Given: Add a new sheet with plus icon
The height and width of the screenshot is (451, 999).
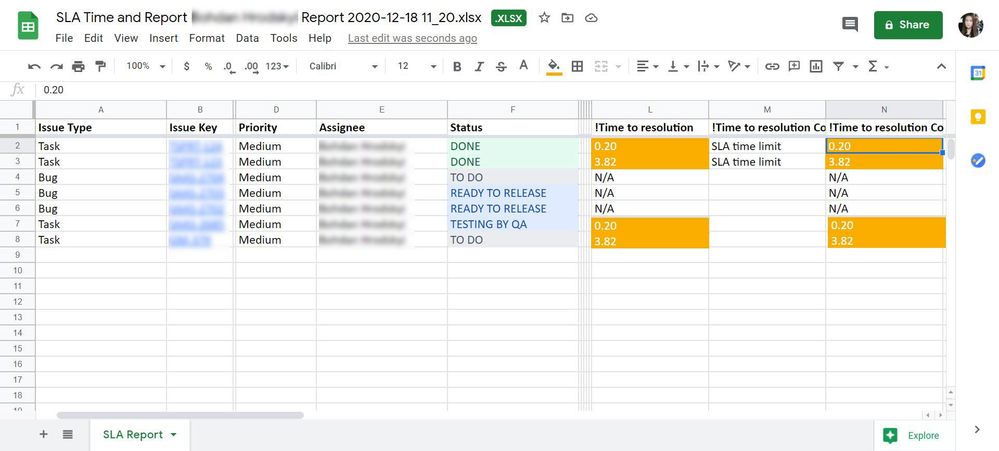Looking at the screenshot, I should coord(43,434).
